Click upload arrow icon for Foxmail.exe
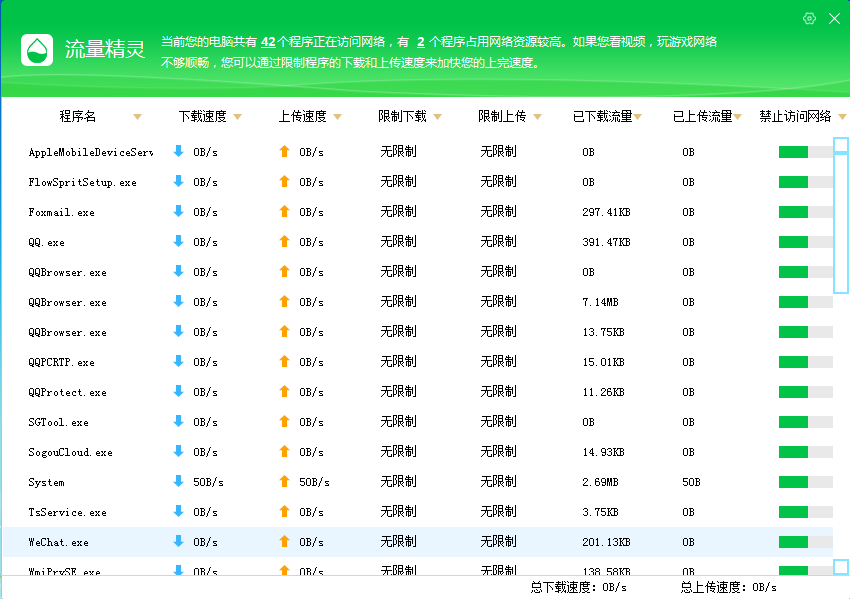This screenshot has width=850, height=599. click(285, 211)
